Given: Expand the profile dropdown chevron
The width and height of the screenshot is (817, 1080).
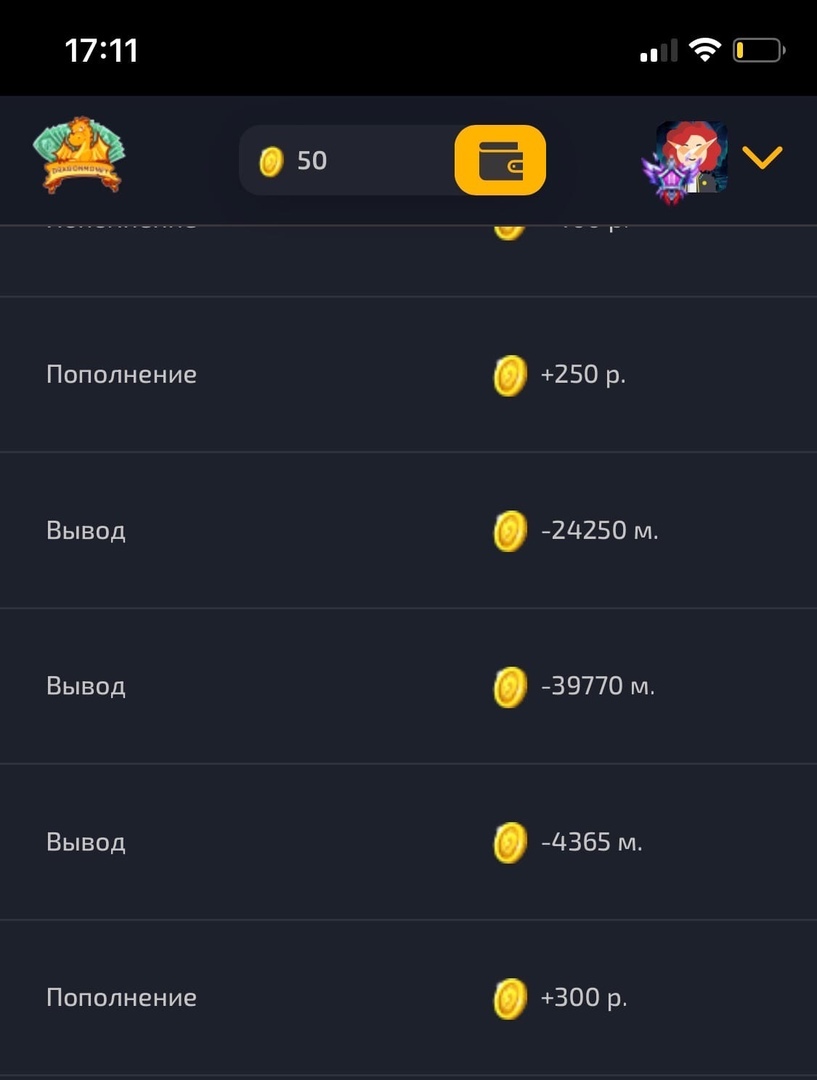Looking at the screenshot, I should 762,158.
